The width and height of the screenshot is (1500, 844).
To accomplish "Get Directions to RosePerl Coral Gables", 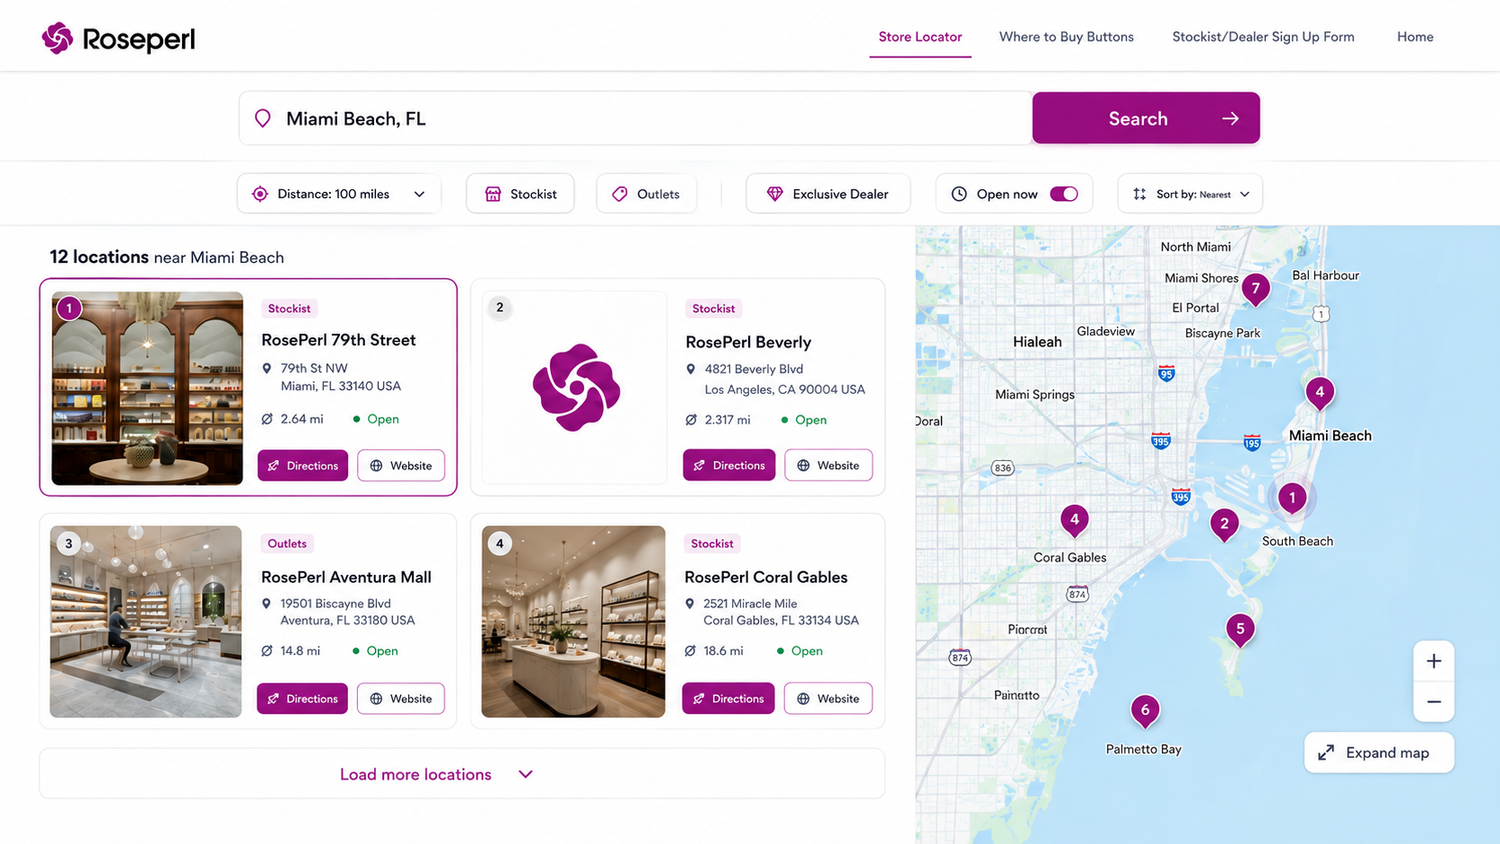I will click(728, 698).
